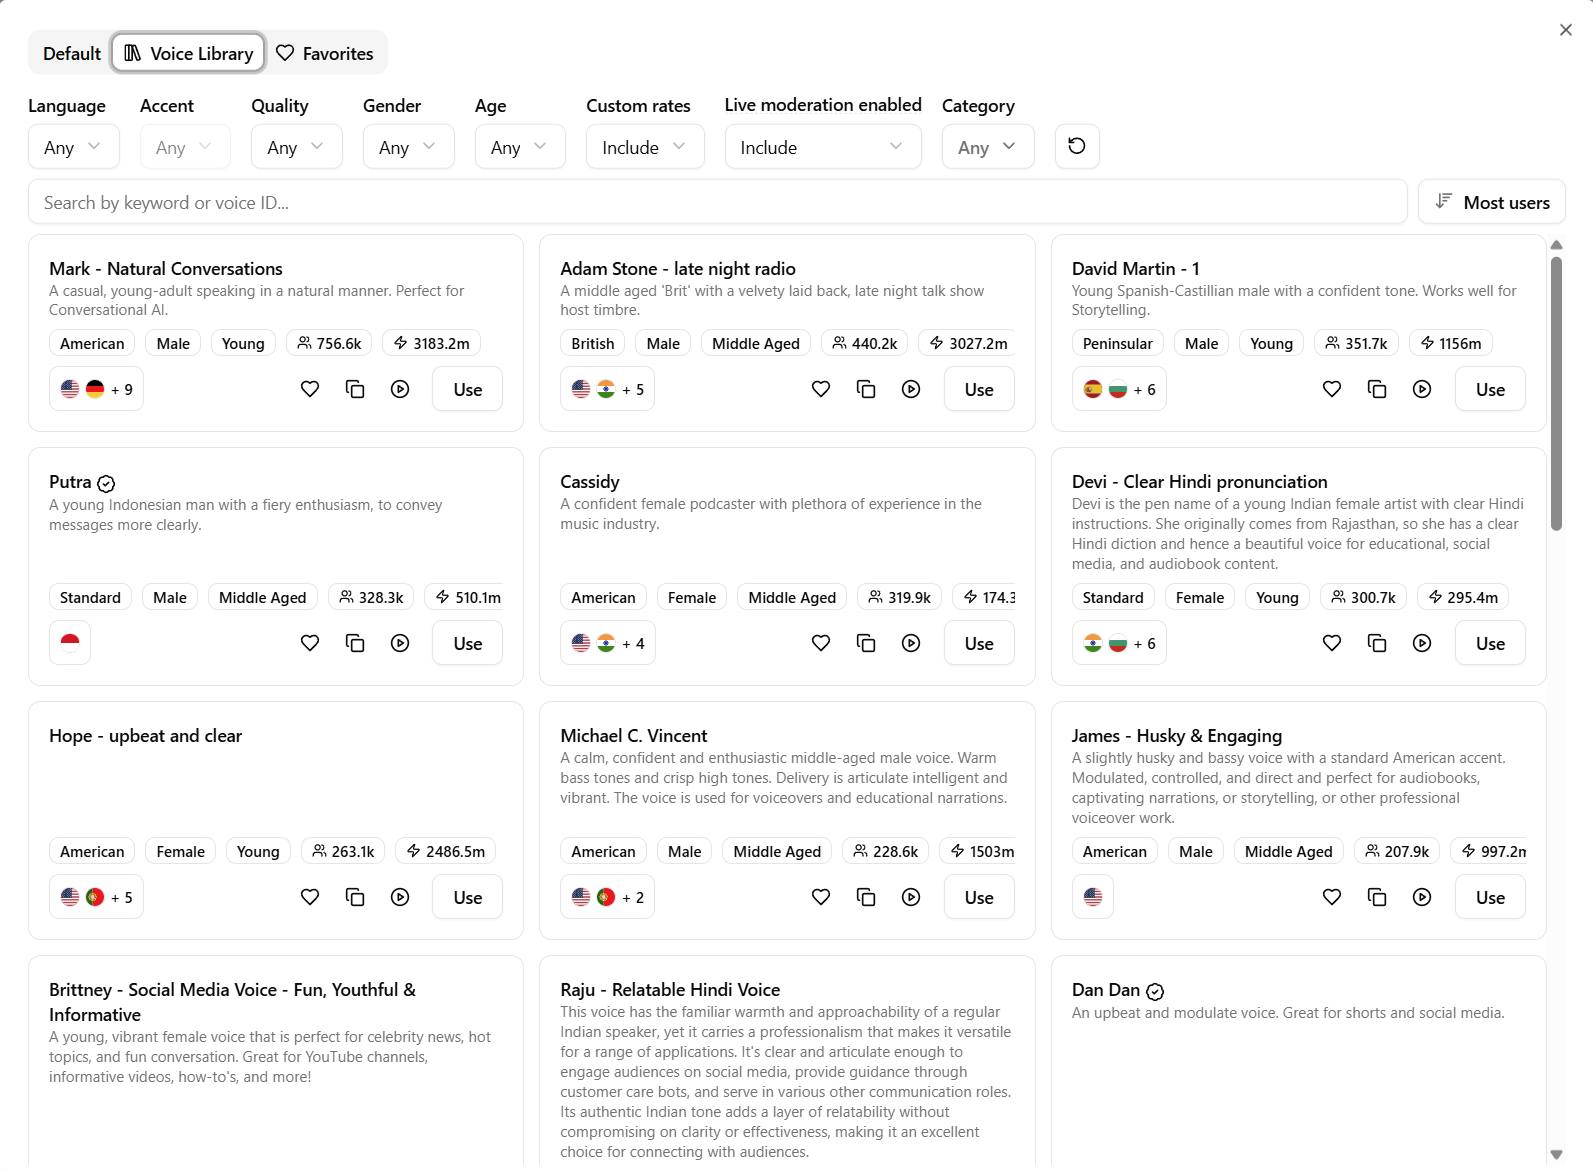Use the Cassidy voice
1593x1171 pixels.
979,643
